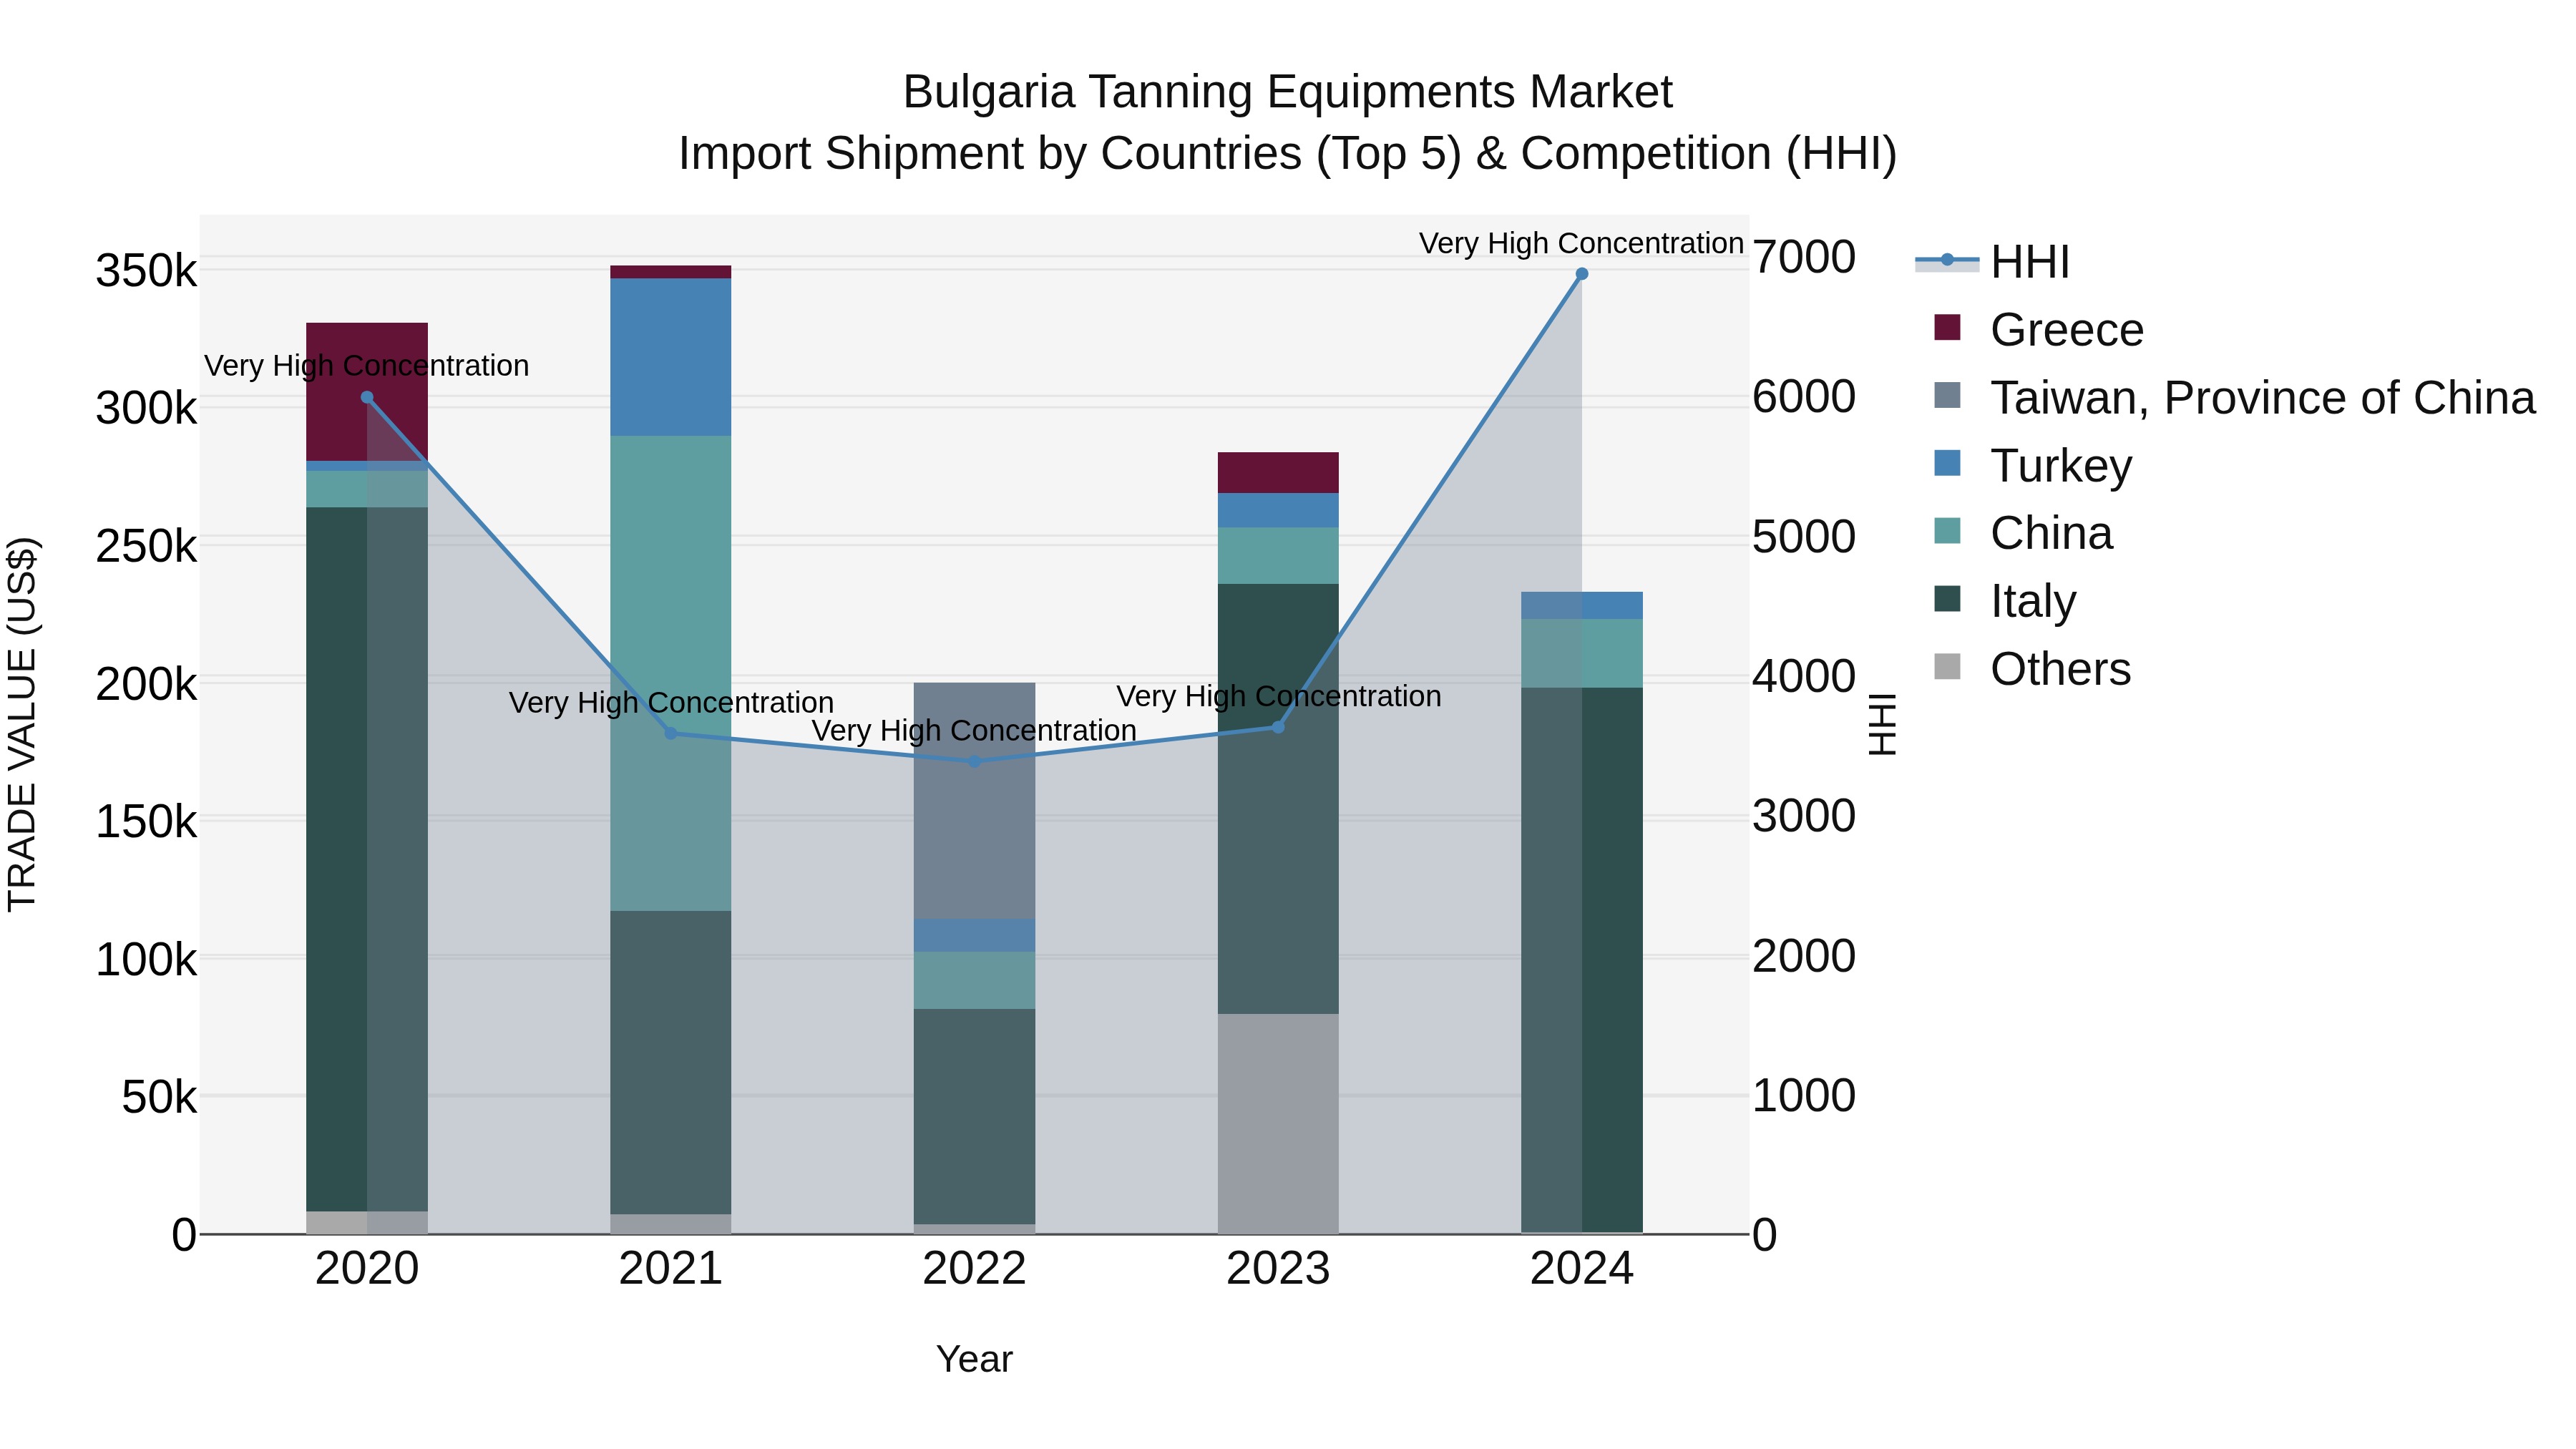The height and width of the screenshot is (1449, 2576).
Task: Click the 1000 HHI axis tick label
Action: [x=1804, y=1096]
